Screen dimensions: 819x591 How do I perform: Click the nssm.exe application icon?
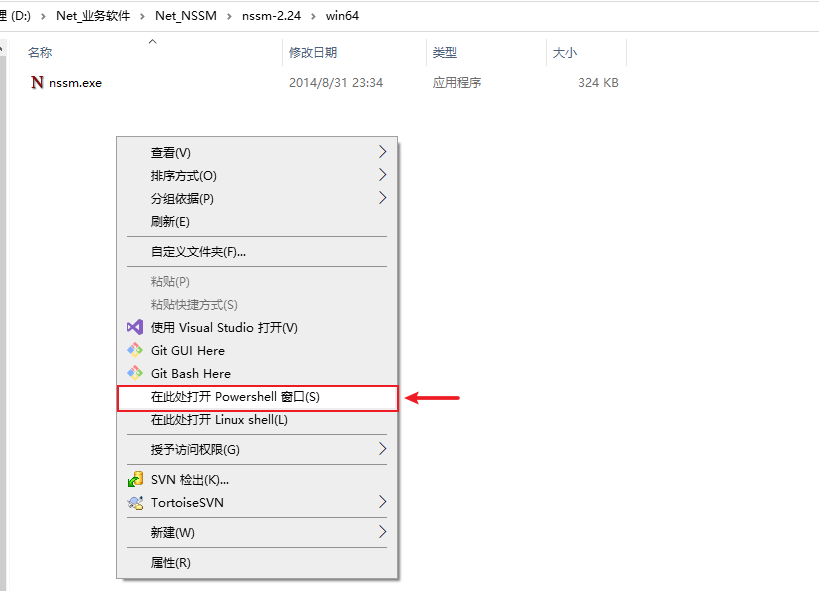[37, 83]
